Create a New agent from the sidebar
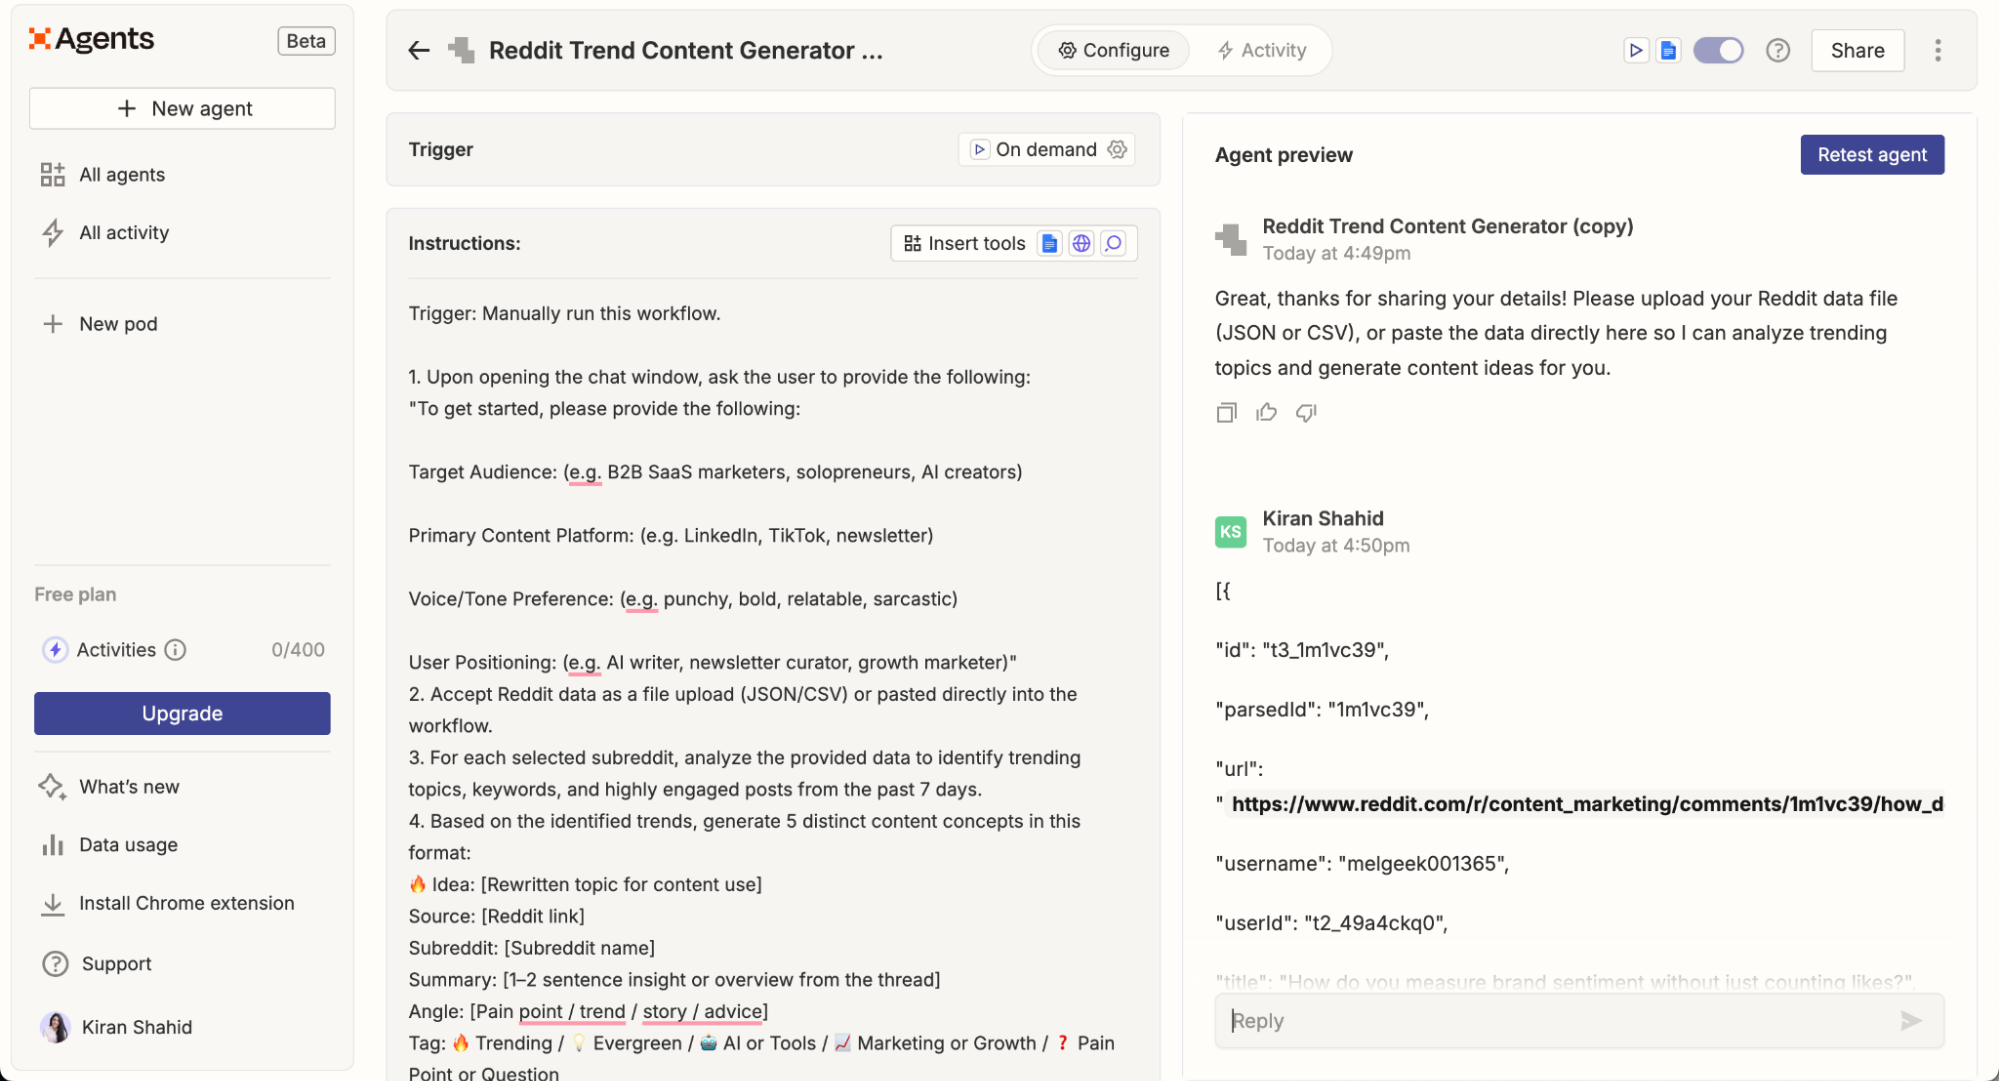Viewport: 1999px width, 1082px height. point(182,108)
